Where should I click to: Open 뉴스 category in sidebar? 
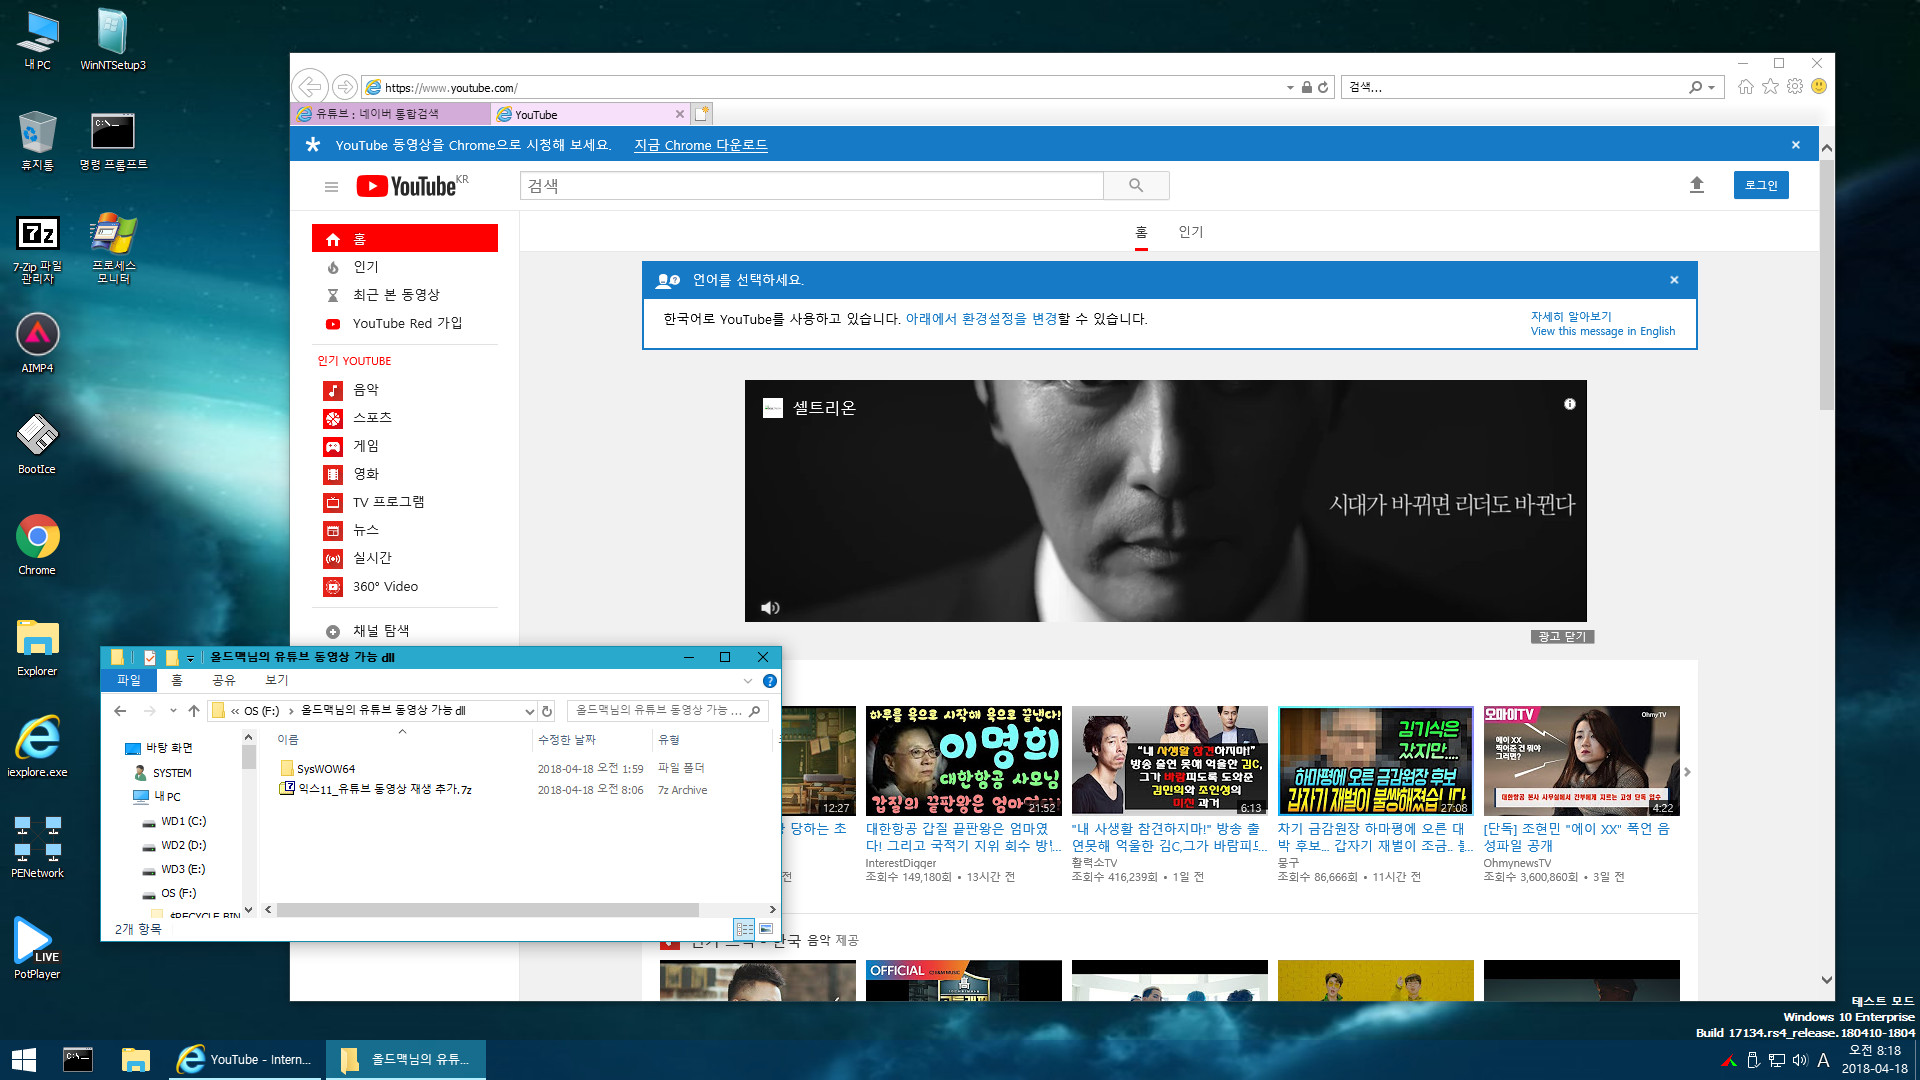(x=366, y=530)
